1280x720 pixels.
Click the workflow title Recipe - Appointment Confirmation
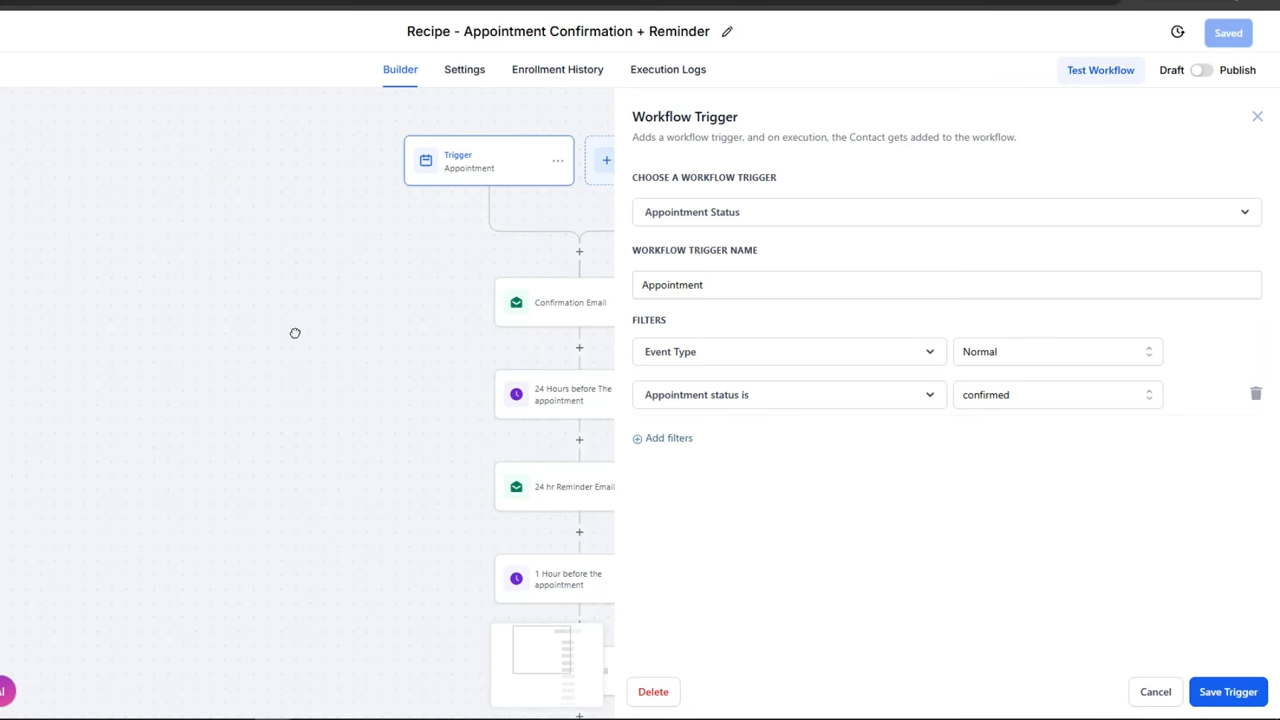(x=558, y=32)
